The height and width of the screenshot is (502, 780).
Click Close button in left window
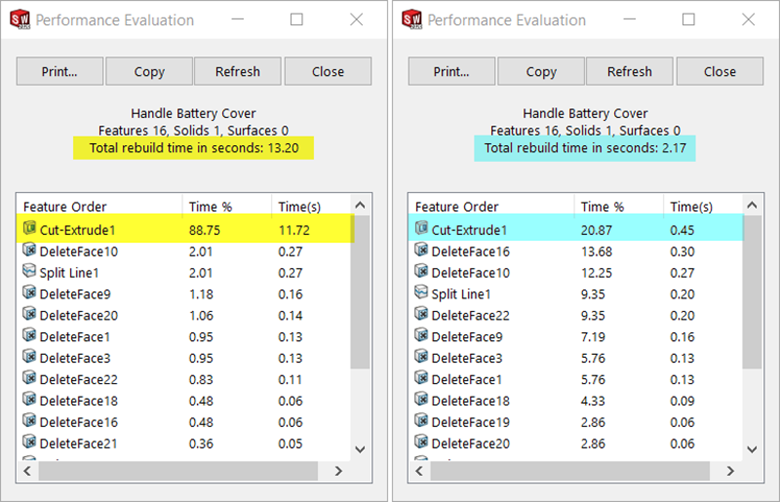pyautogui.click(x=328, y=71)
